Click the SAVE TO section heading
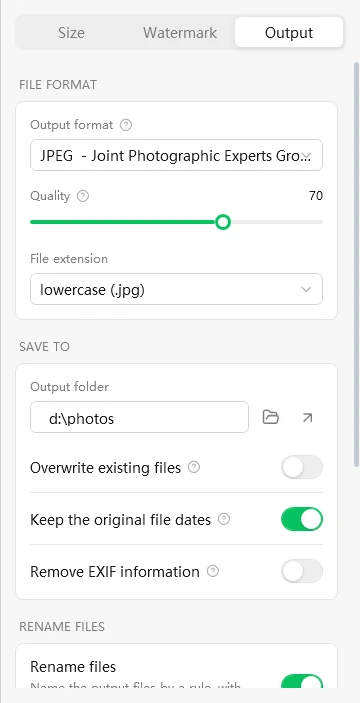This screenshot has height=703, width=360. click(x=44, y=347)
